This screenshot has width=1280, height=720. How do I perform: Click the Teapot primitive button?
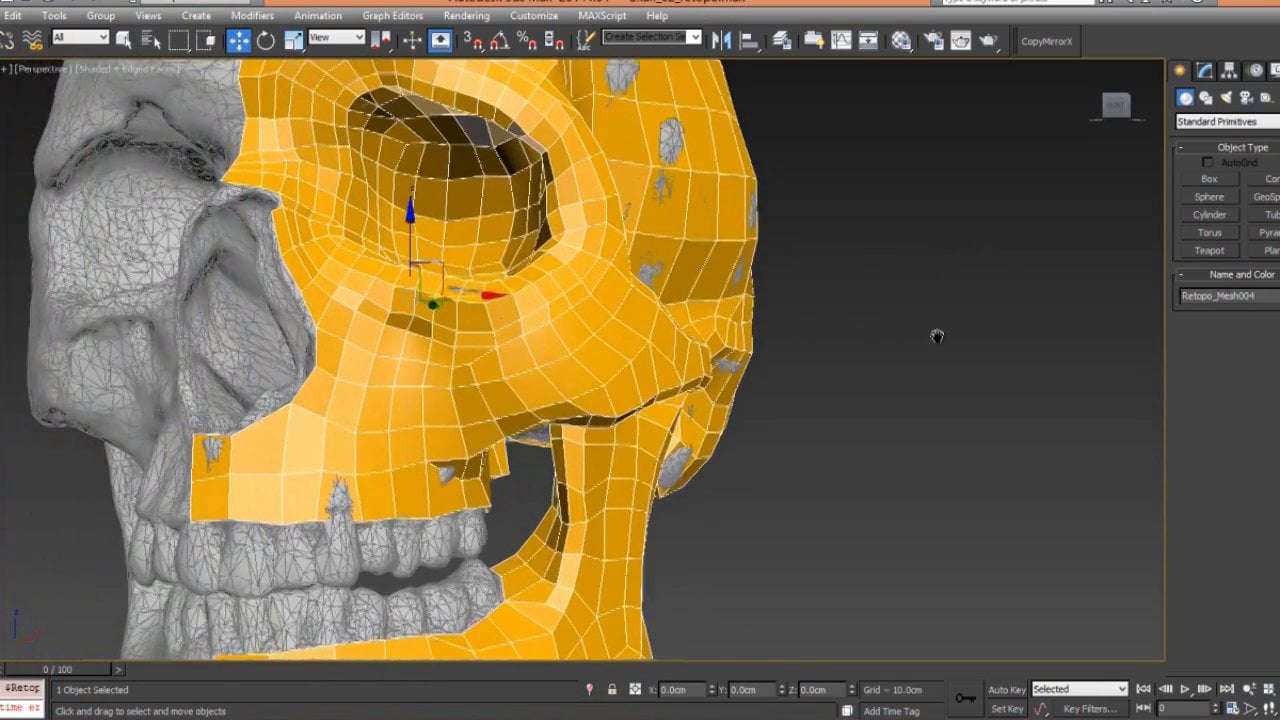[x=1209, y=251]
